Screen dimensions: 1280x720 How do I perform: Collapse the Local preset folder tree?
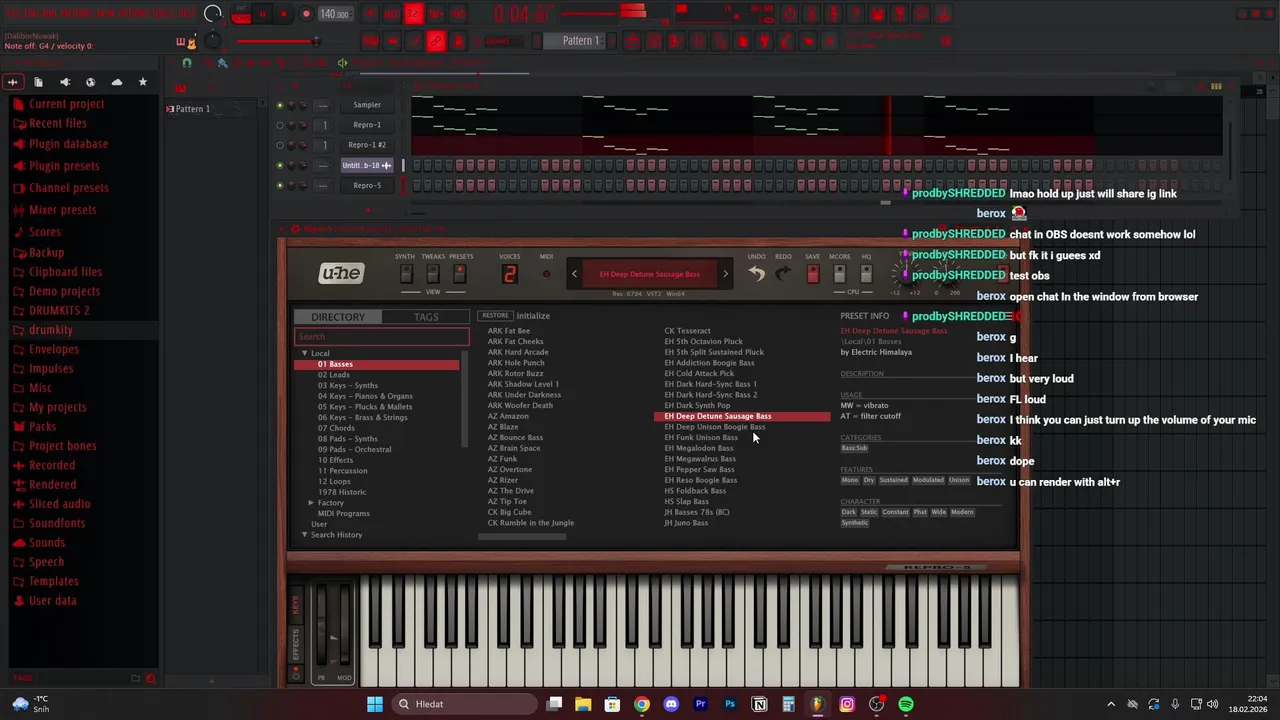pyautogui.click(x=305, y=353)
